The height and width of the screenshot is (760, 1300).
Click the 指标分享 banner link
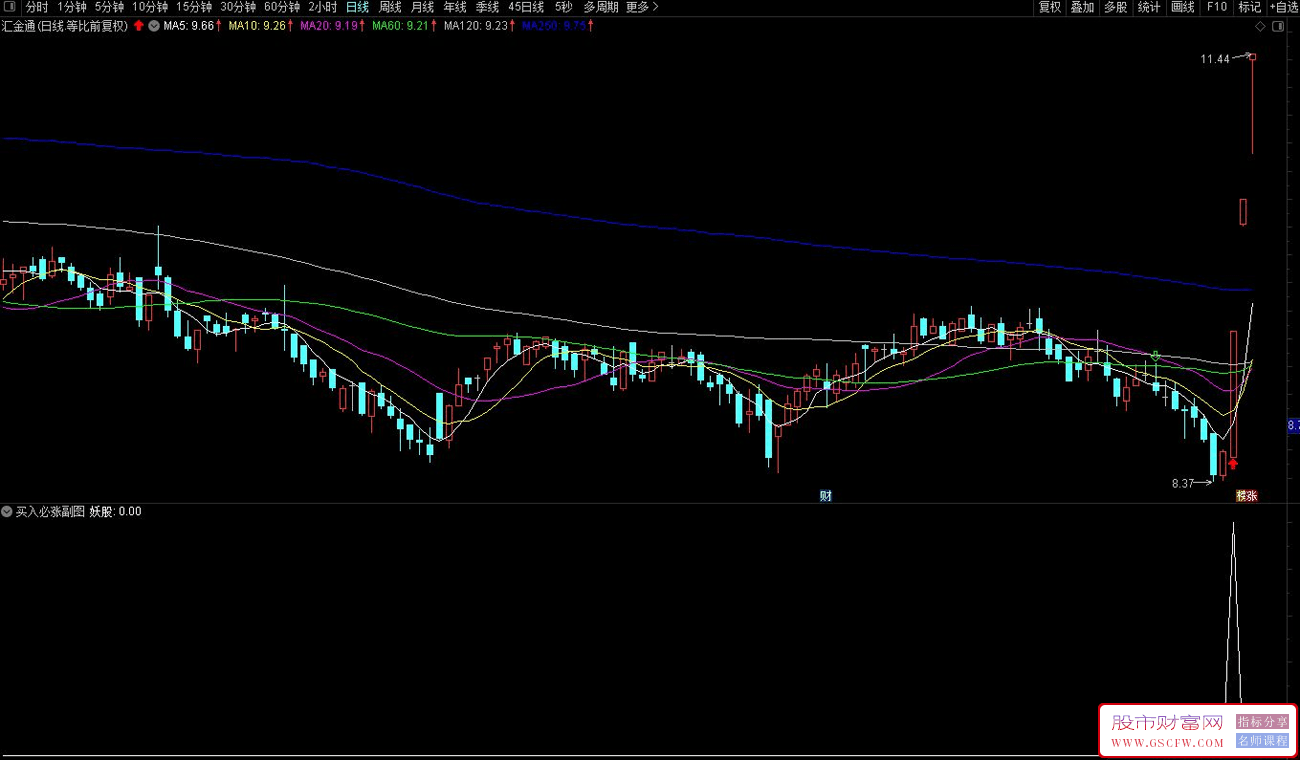(x=1263, y=722)
